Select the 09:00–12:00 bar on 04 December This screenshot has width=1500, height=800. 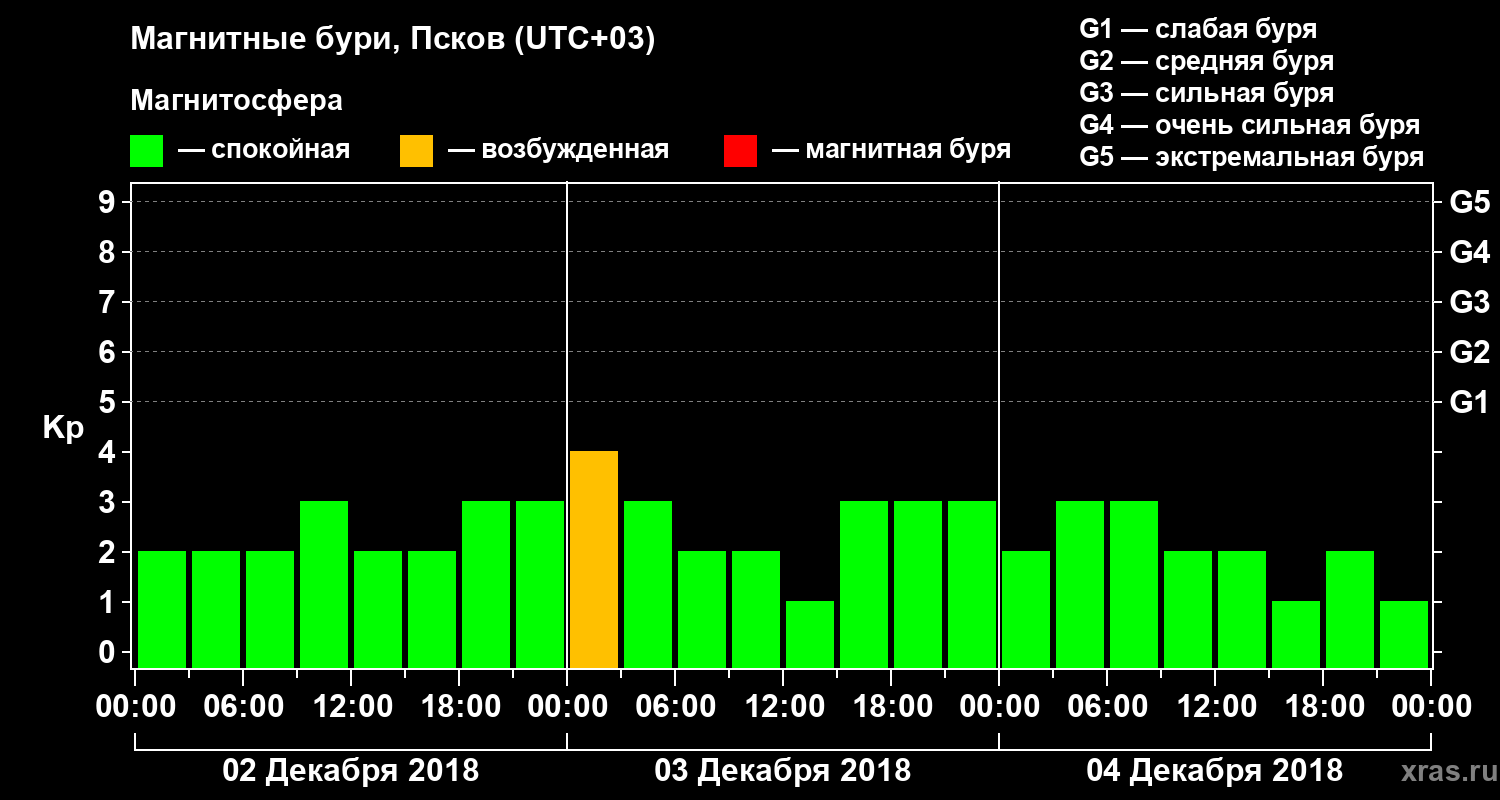1188,610
